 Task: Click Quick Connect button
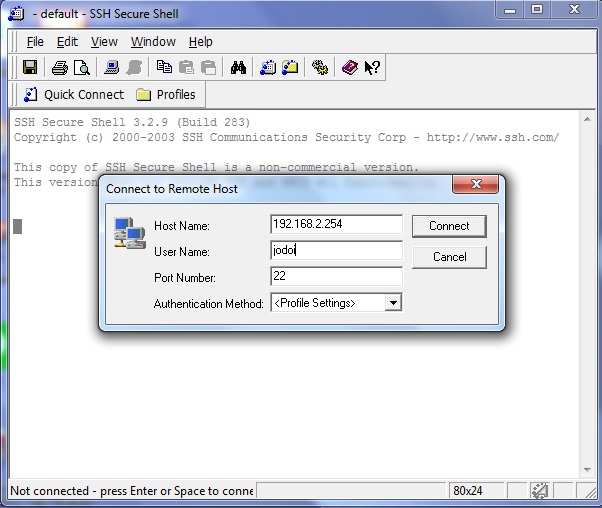tap(74, 94)
